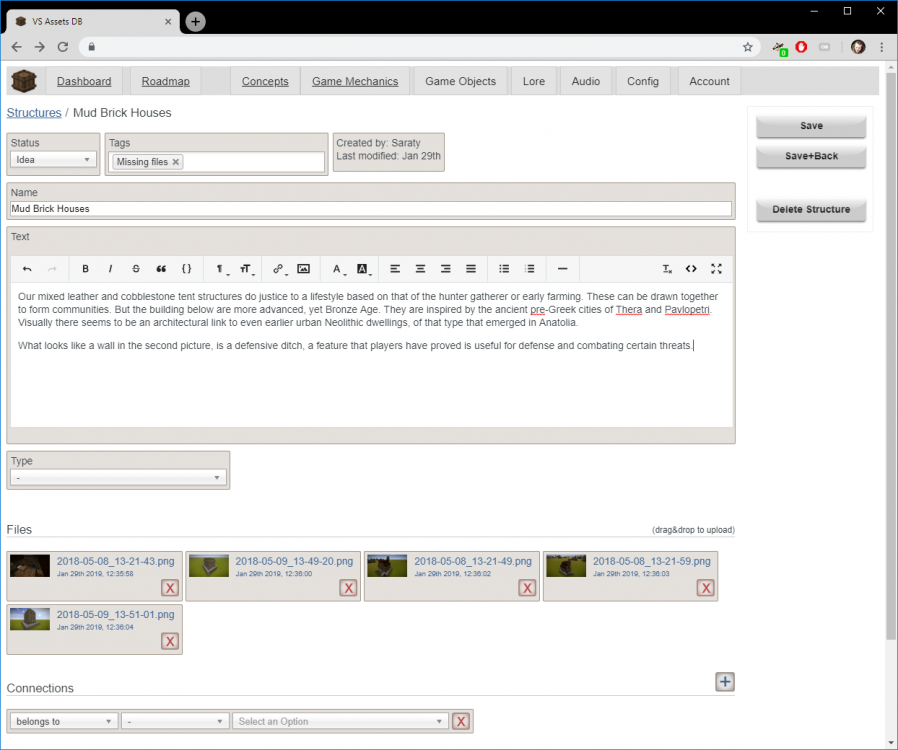Insert a horizontal line in the text
The width and height of the screenshot is (898, 750).
pyautogui.click(x=562, y=269)
